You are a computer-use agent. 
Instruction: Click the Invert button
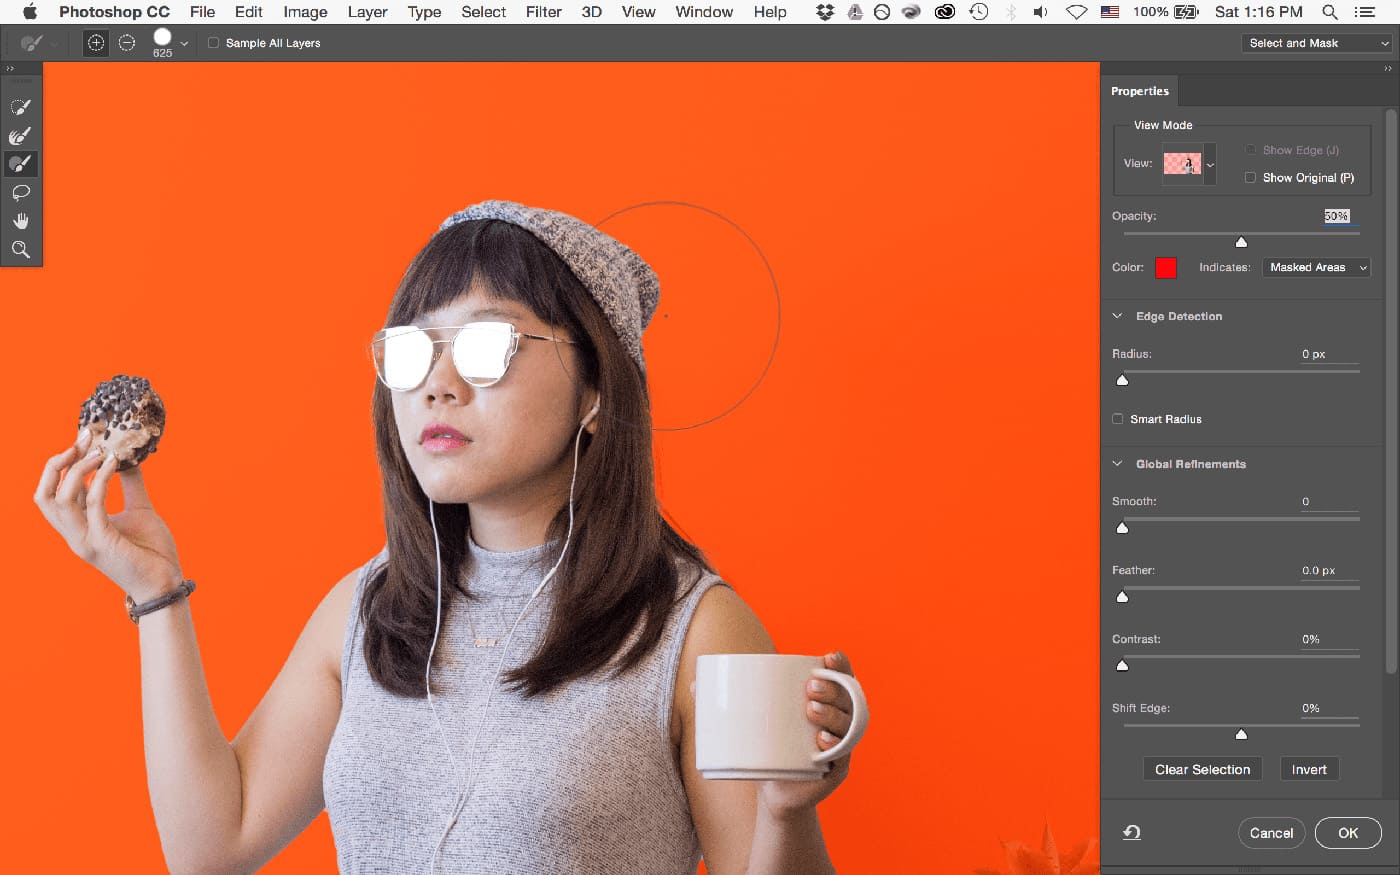point(1309,769)
